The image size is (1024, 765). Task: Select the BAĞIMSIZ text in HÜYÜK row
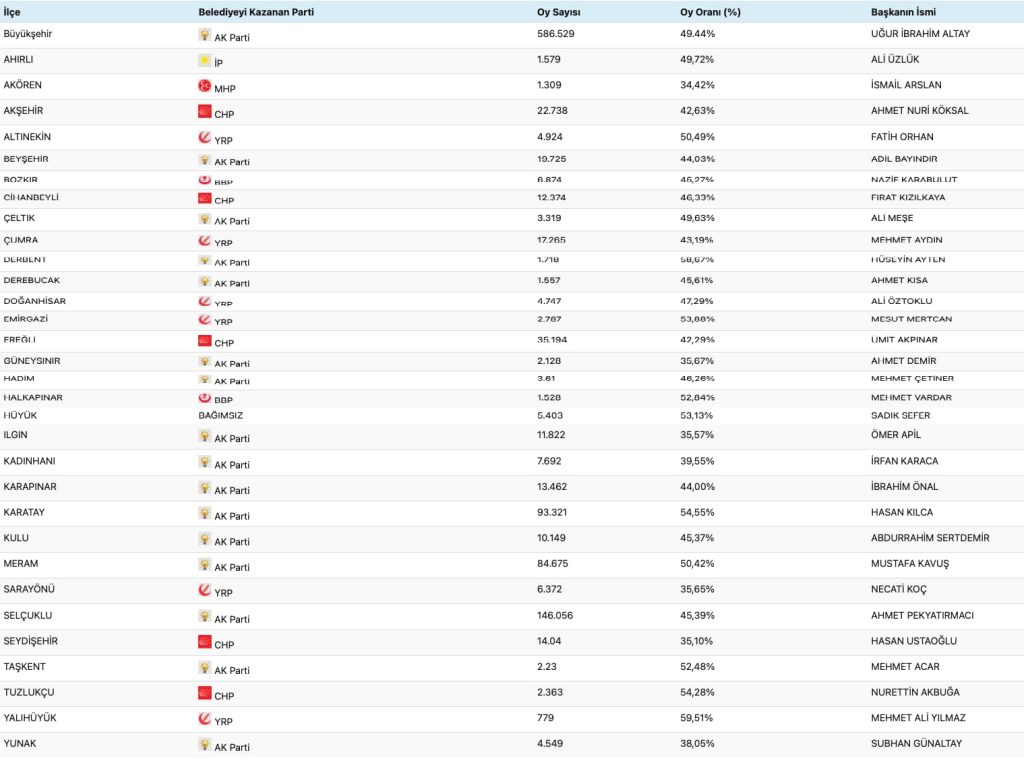[221, 415]
